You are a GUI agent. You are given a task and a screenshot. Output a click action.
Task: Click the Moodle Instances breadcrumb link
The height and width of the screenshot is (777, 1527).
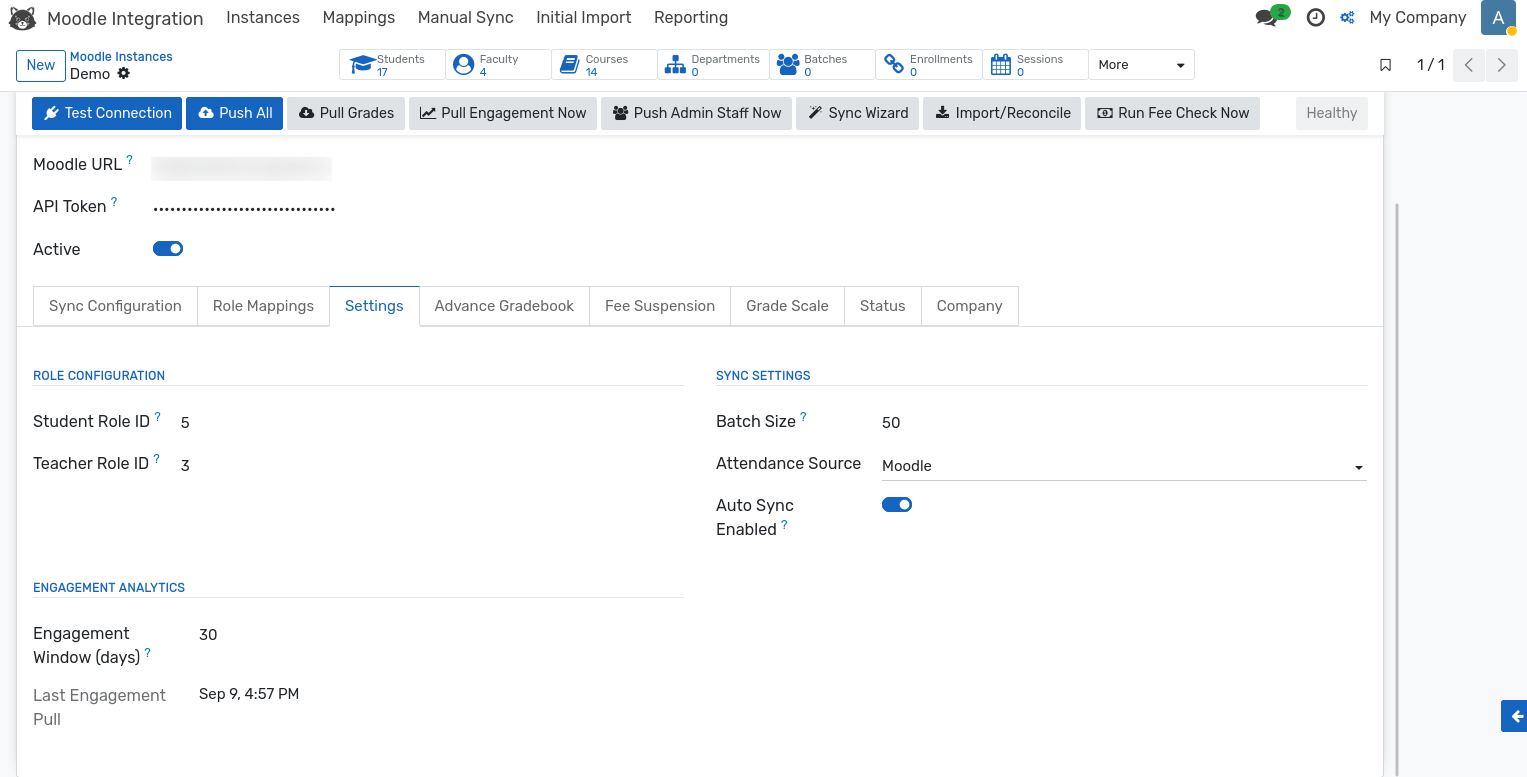pos(121,57)
